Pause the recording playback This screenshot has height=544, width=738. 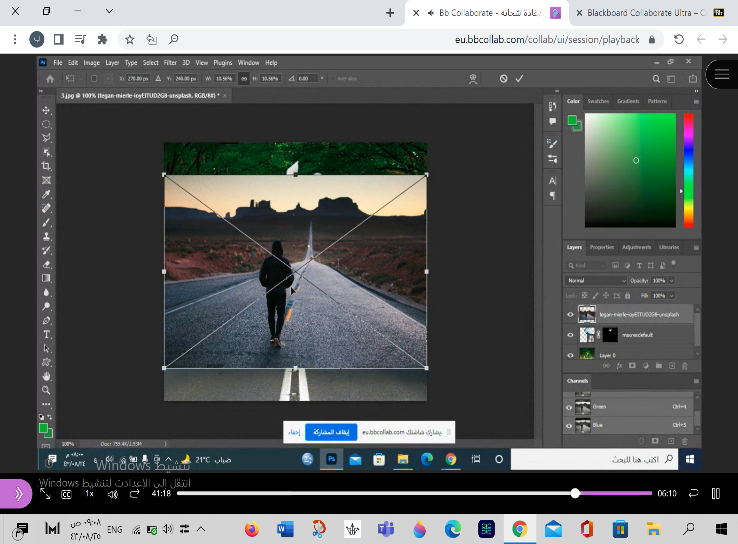point(715,493)
